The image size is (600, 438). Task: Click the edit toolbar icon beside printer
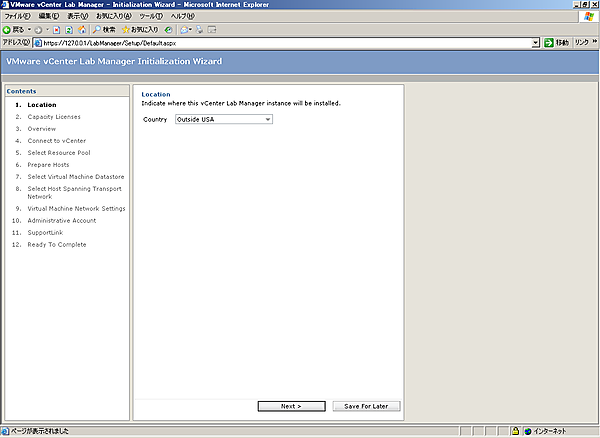[x=212, y=30]
